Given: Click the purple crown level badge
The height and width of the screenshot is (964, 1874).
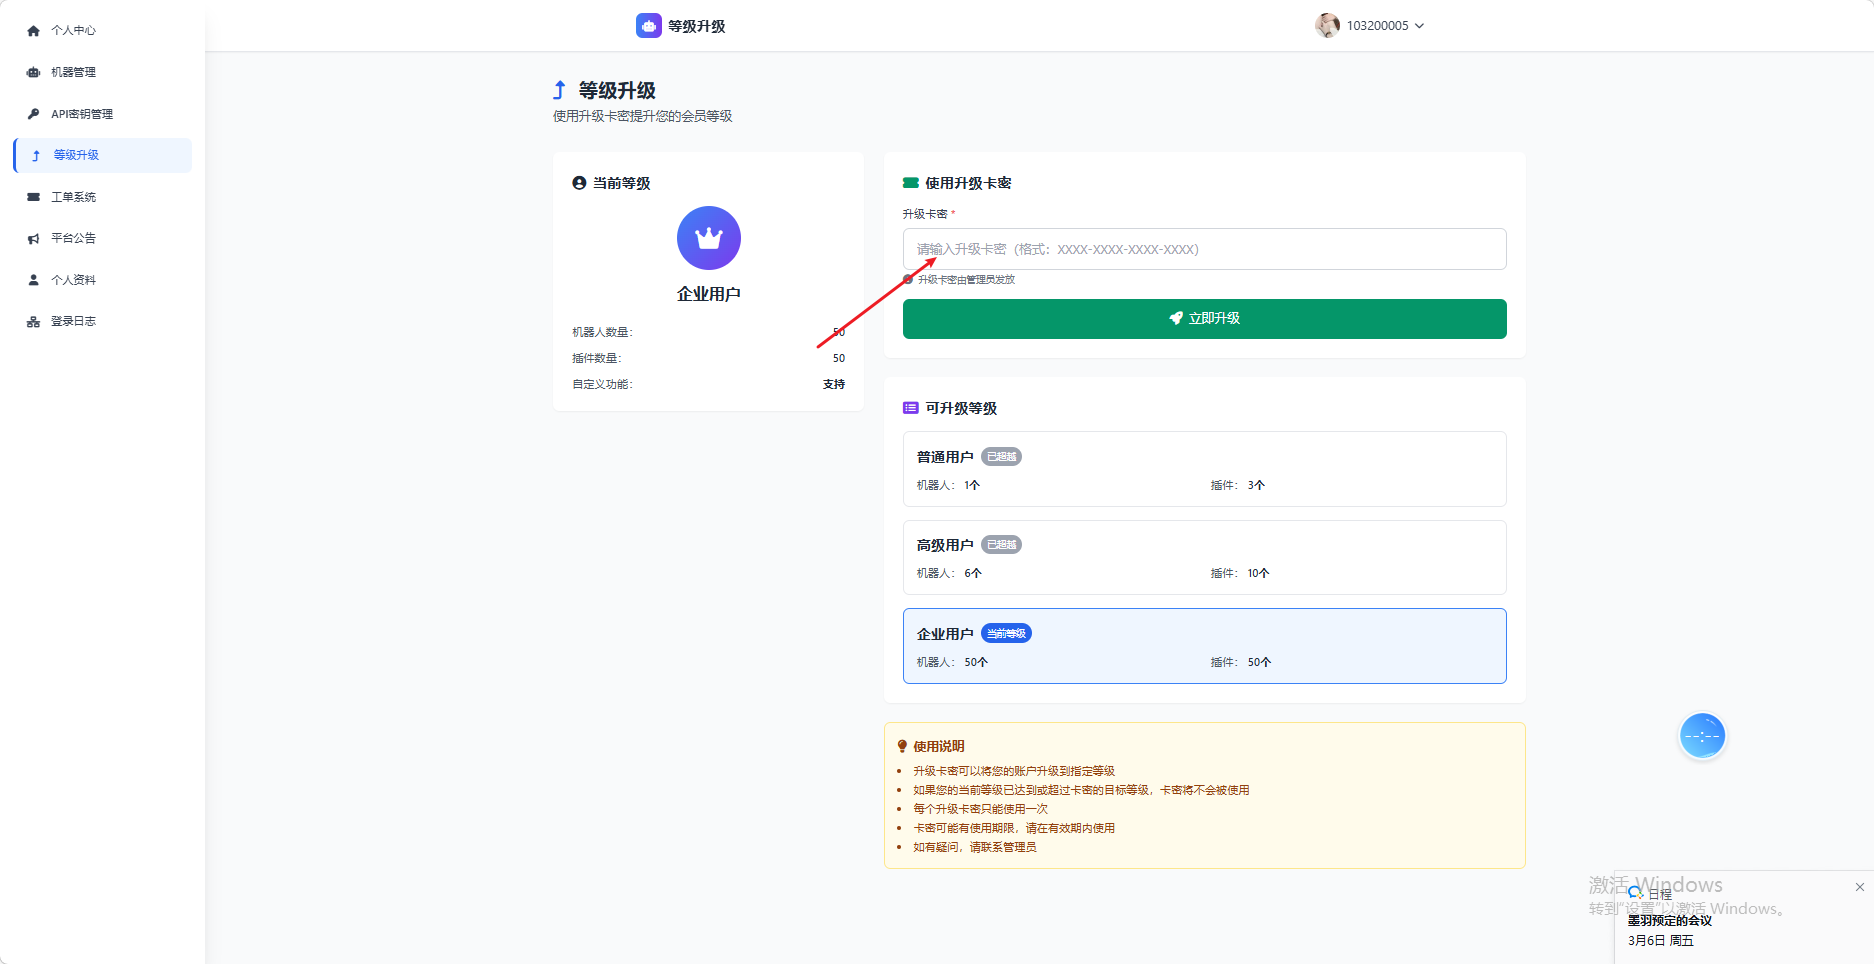Looking at the screenshot, I should (708, 238).
